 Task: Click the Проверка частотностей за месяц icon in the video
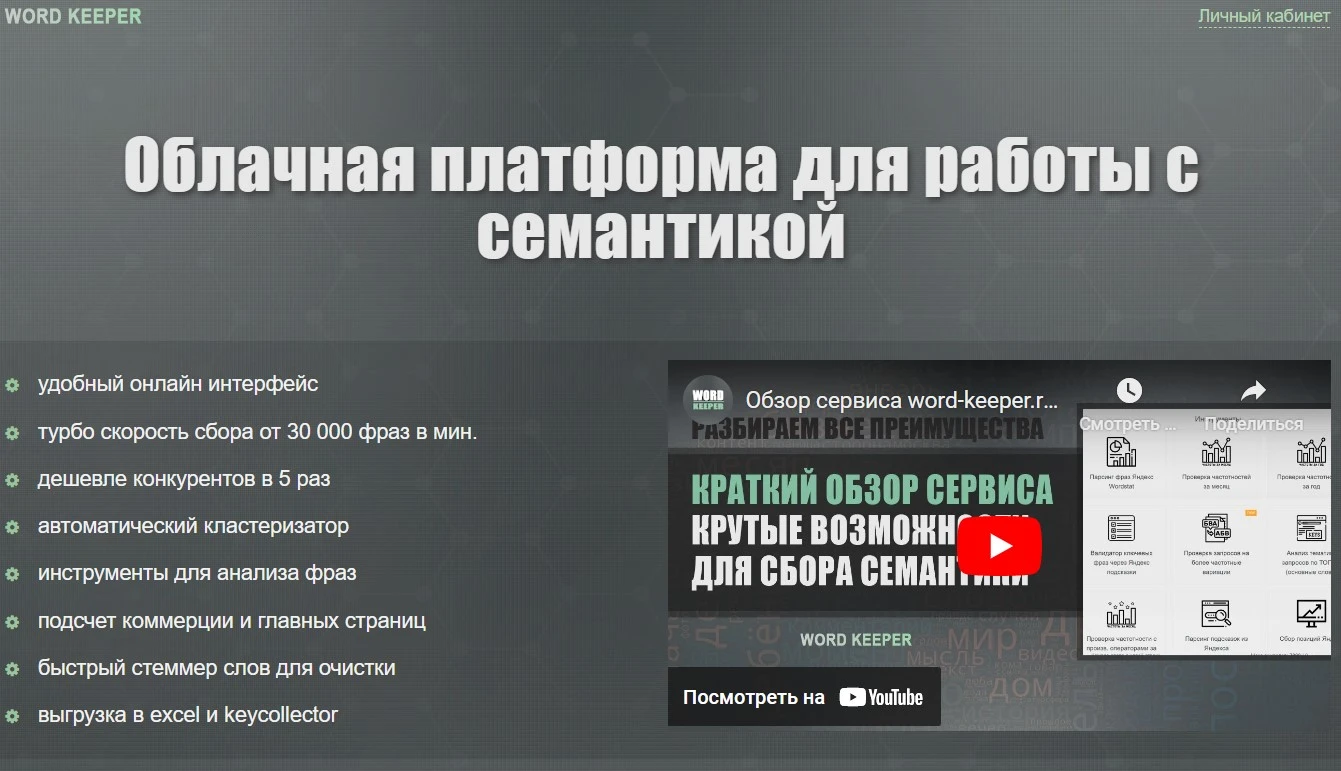[x=1216, y=452]
